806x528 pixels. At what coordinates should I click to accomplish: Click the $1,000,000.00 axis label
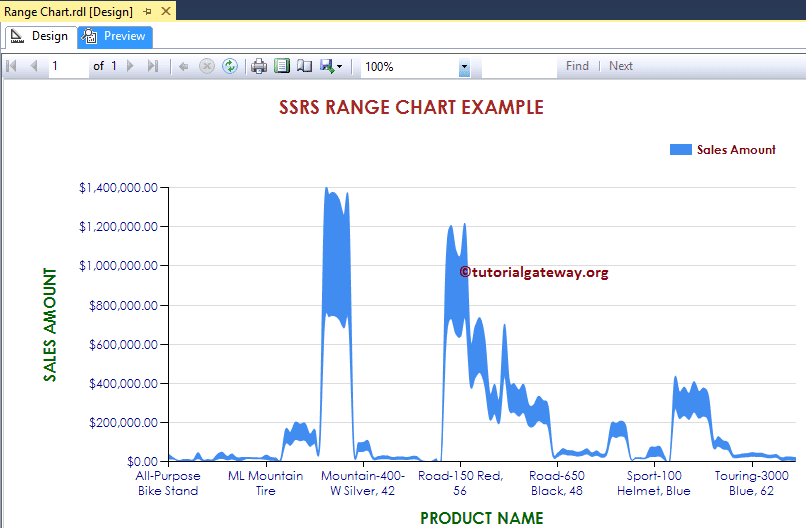pyautogui.click(x=118, y=266)
